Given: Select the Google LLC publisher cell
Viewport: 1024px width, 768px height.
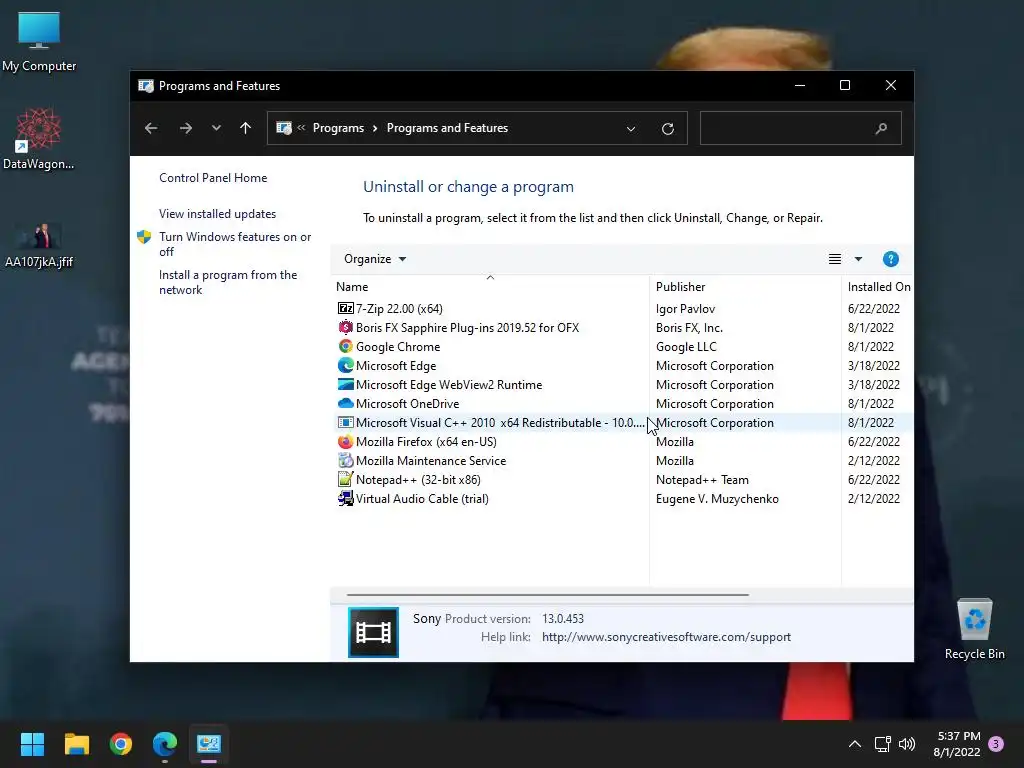Looking at the screenshot, I should coord(686,346).
